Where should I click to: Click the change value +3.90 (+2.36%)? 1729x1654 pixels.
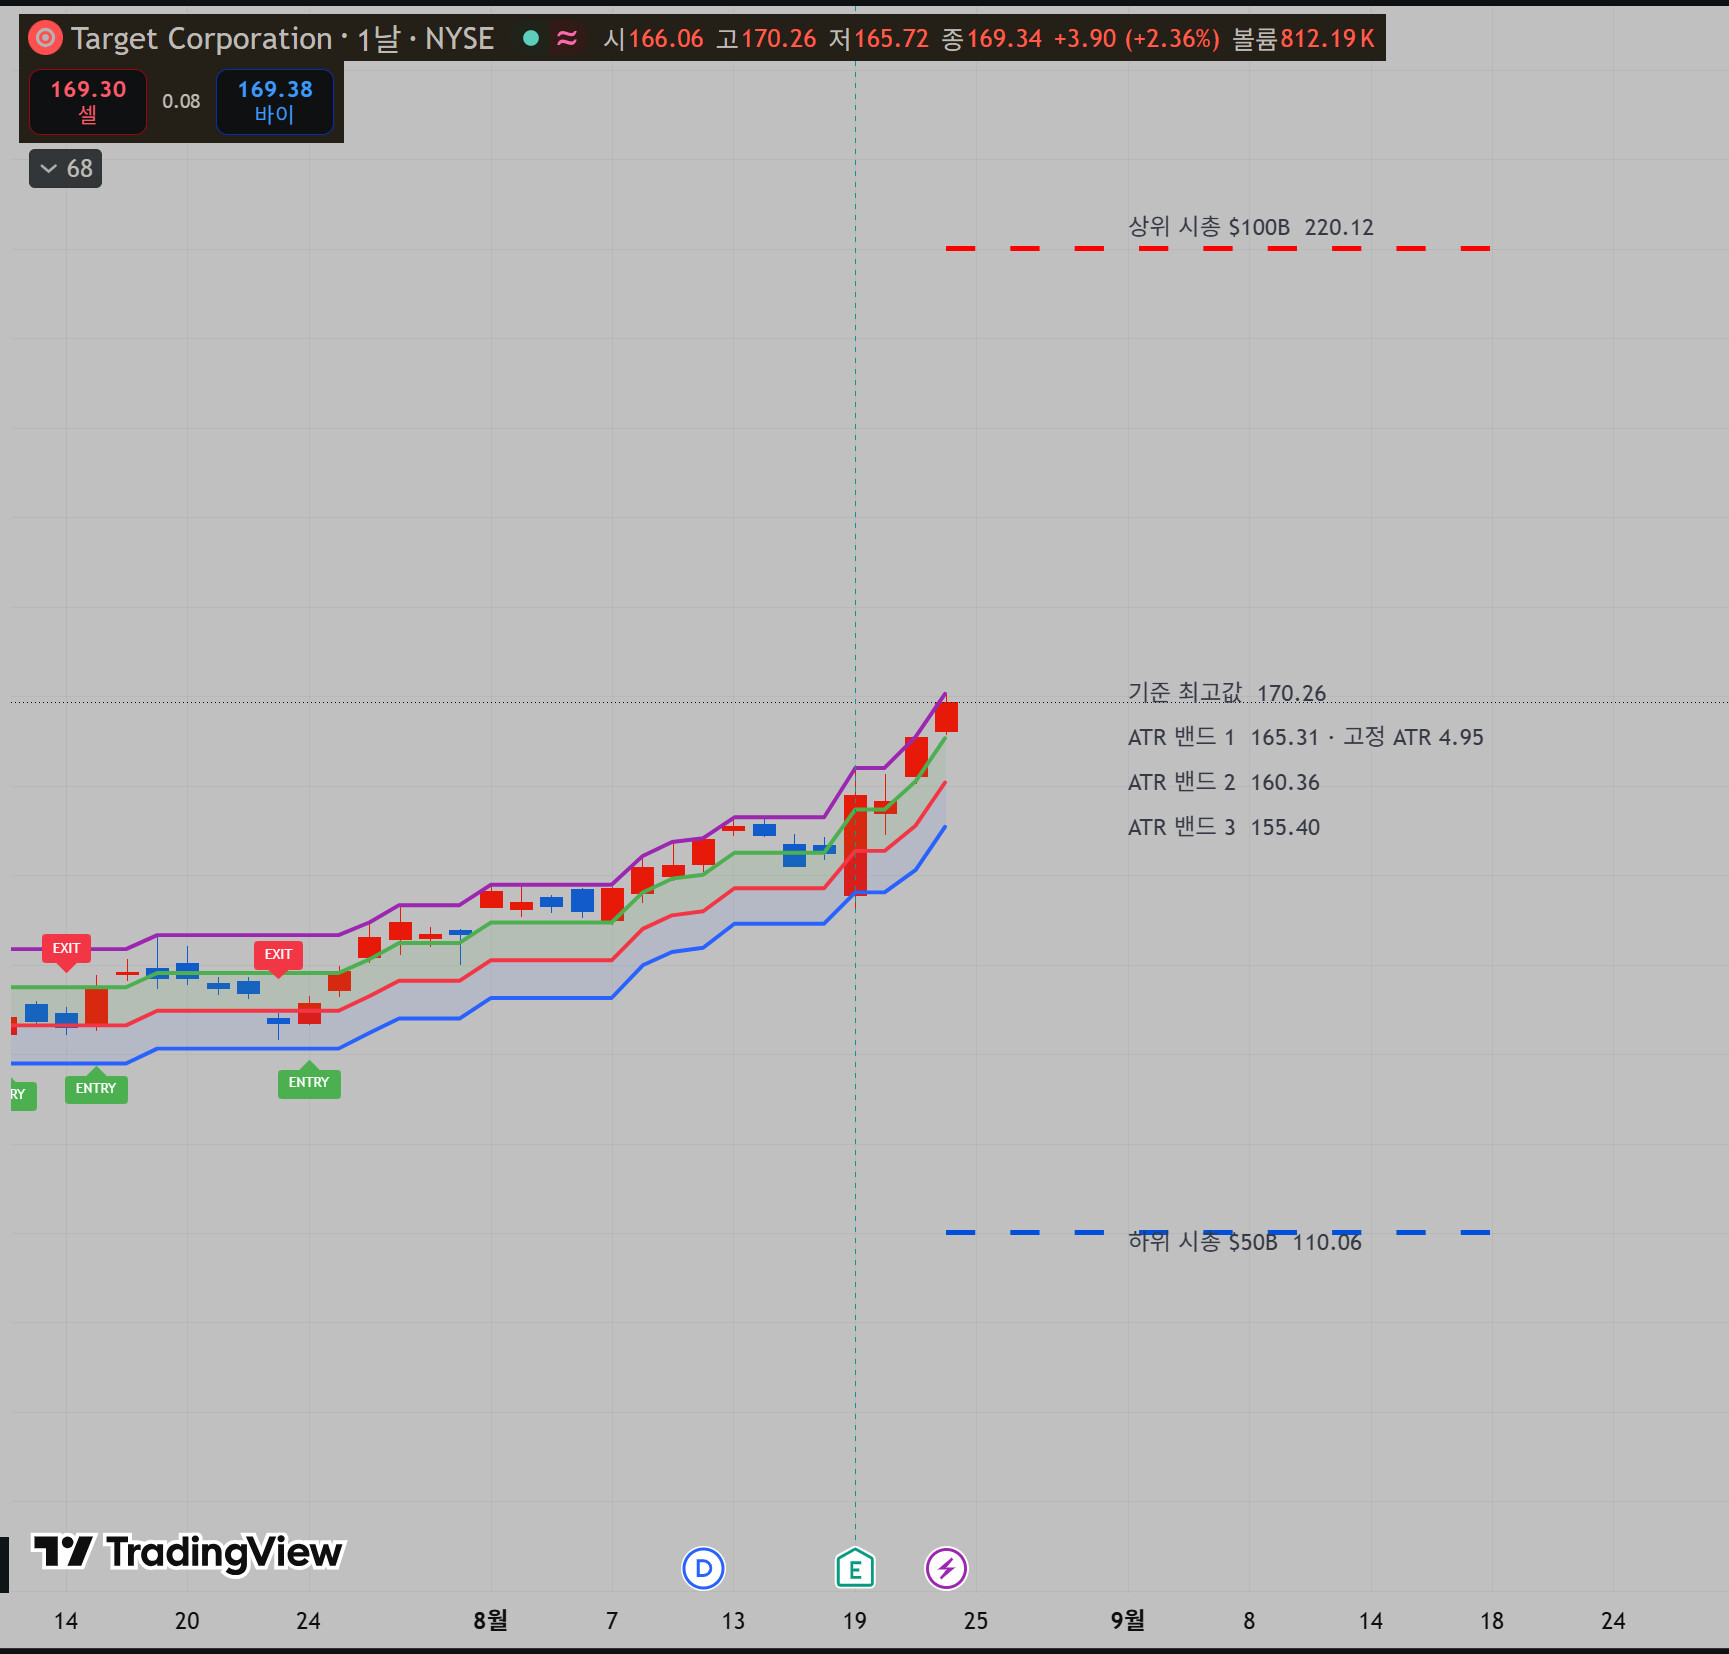coord(1137,39)
